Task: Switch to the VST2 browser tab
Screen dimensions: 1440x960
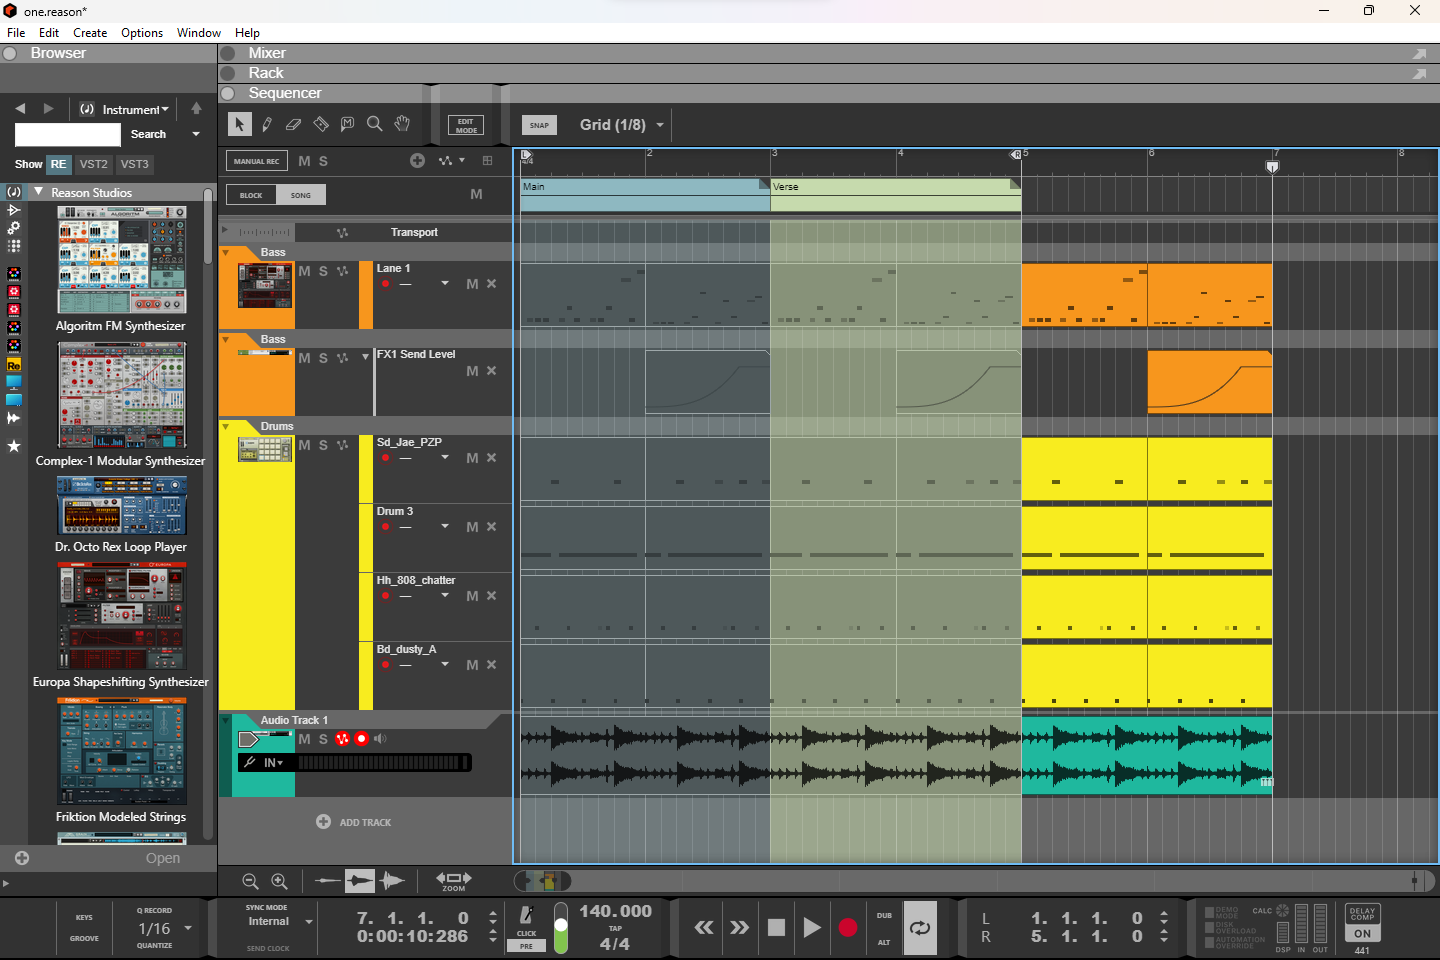Action: pyautogui.click(x=93, y=164)
